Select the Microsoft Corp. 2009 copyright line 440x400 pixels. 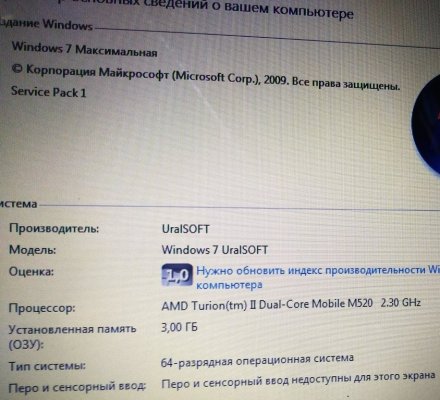(206, 77)
